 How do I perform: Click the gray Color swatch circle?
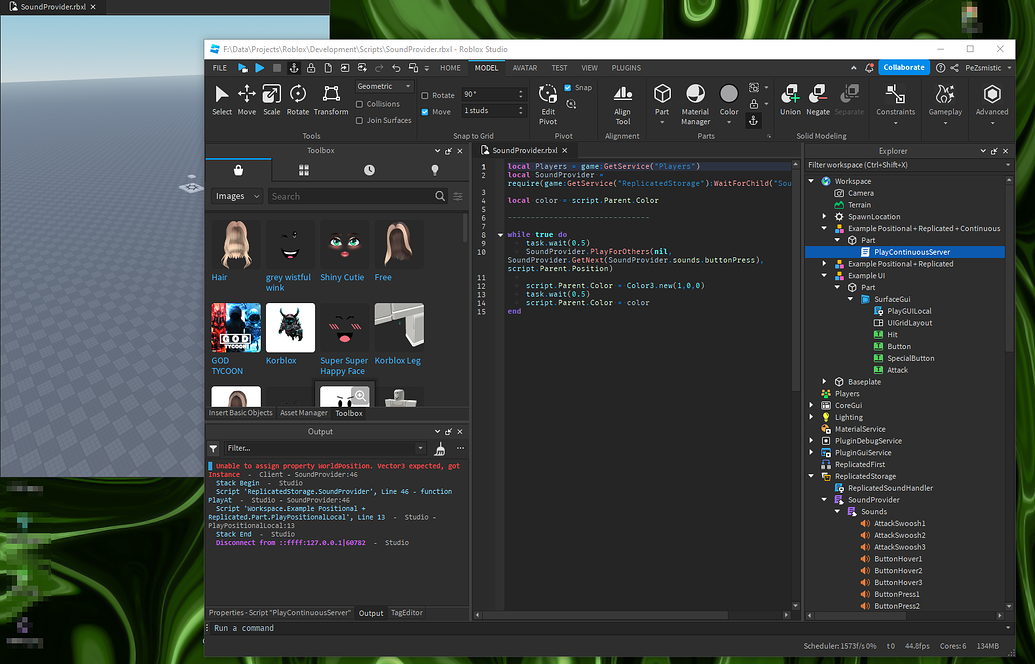pyautogui.click(x=729, y=94)
